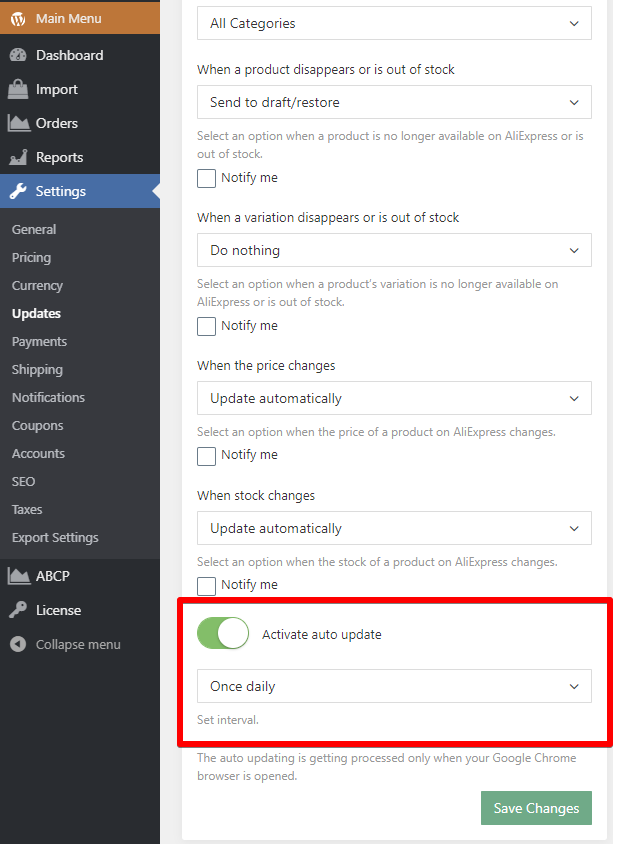Select the Currency settings entry
The height and width of the screenshot is (844, 618).
(x=37, y=285)
